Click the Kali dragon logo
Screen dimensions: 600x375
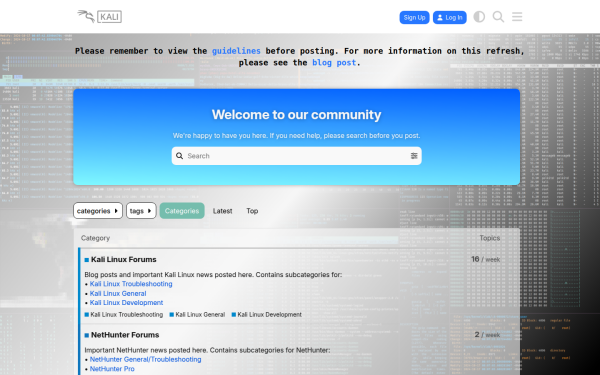[99, 16]
